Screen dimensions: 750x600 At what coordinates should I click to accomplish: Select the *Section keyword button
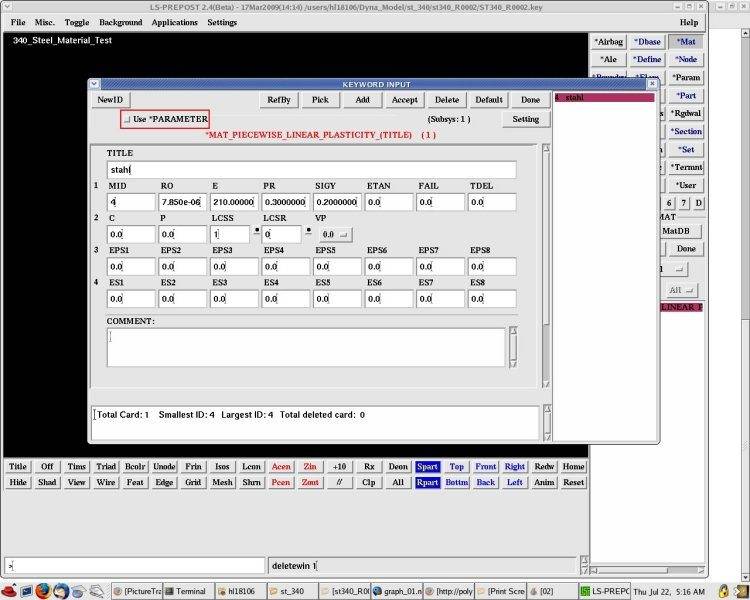tap(686, 132)
